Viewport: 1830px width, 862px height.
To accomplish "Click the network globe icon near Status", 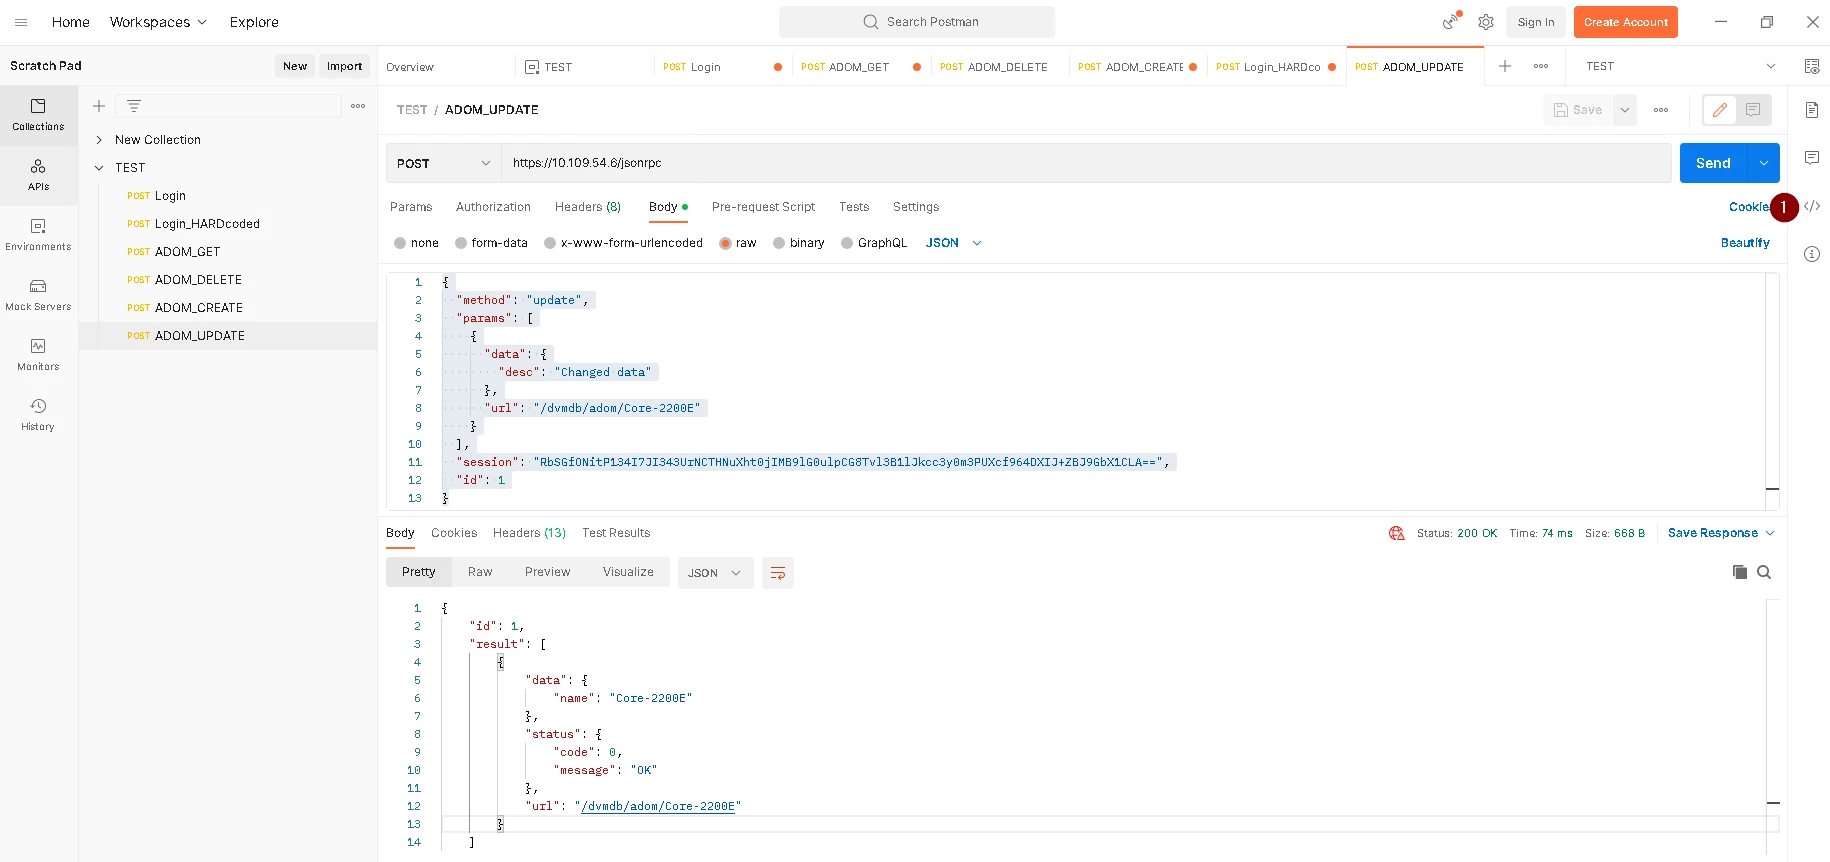I will [1397, 533].
